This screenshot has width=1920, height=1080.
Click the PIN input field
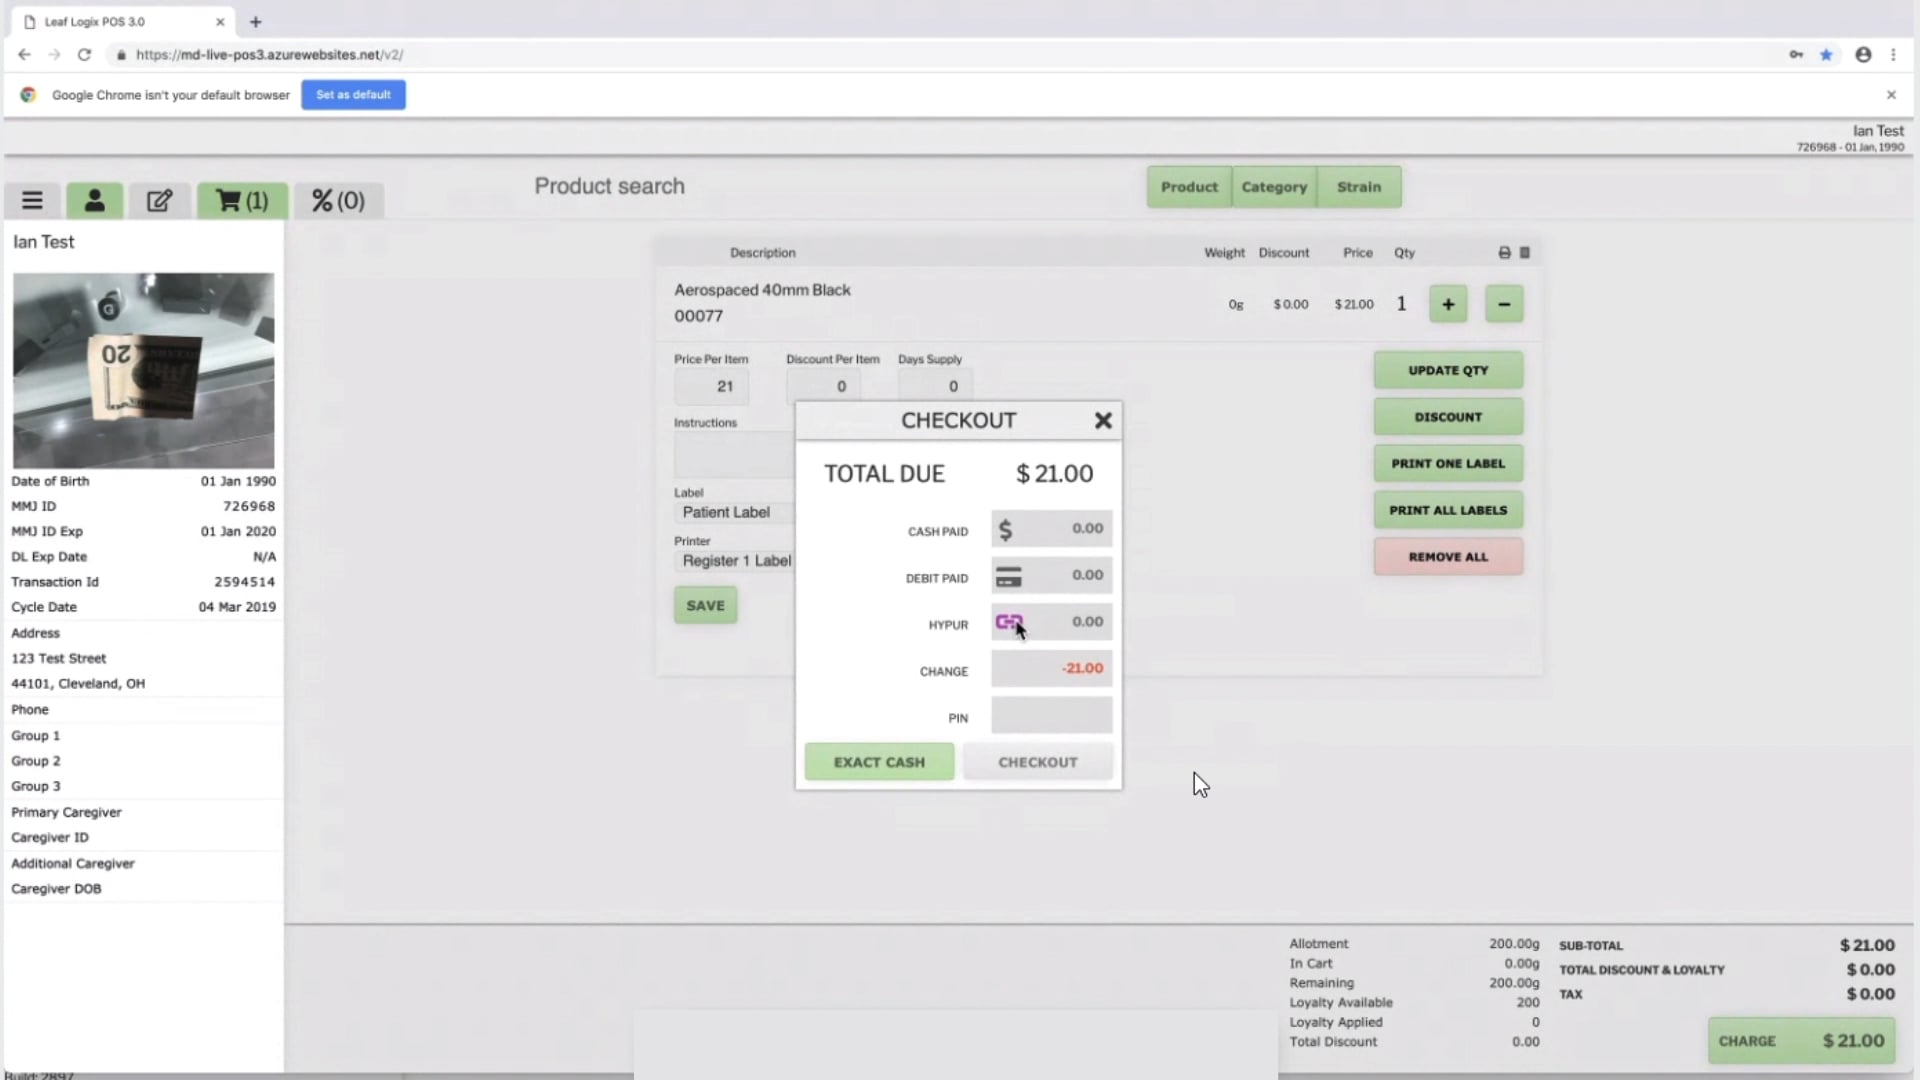point(1051,716)
